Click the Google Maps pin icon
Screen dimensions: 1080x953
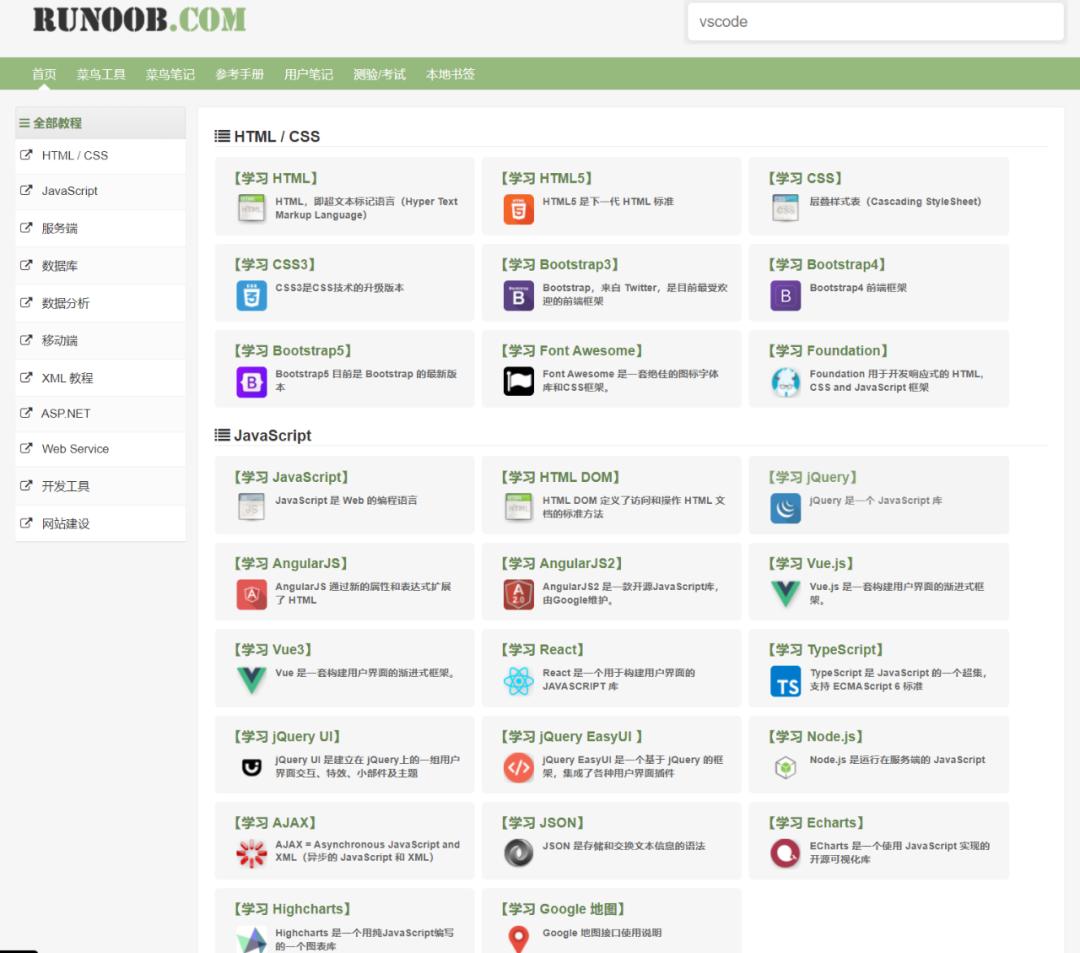pos(519,939)
